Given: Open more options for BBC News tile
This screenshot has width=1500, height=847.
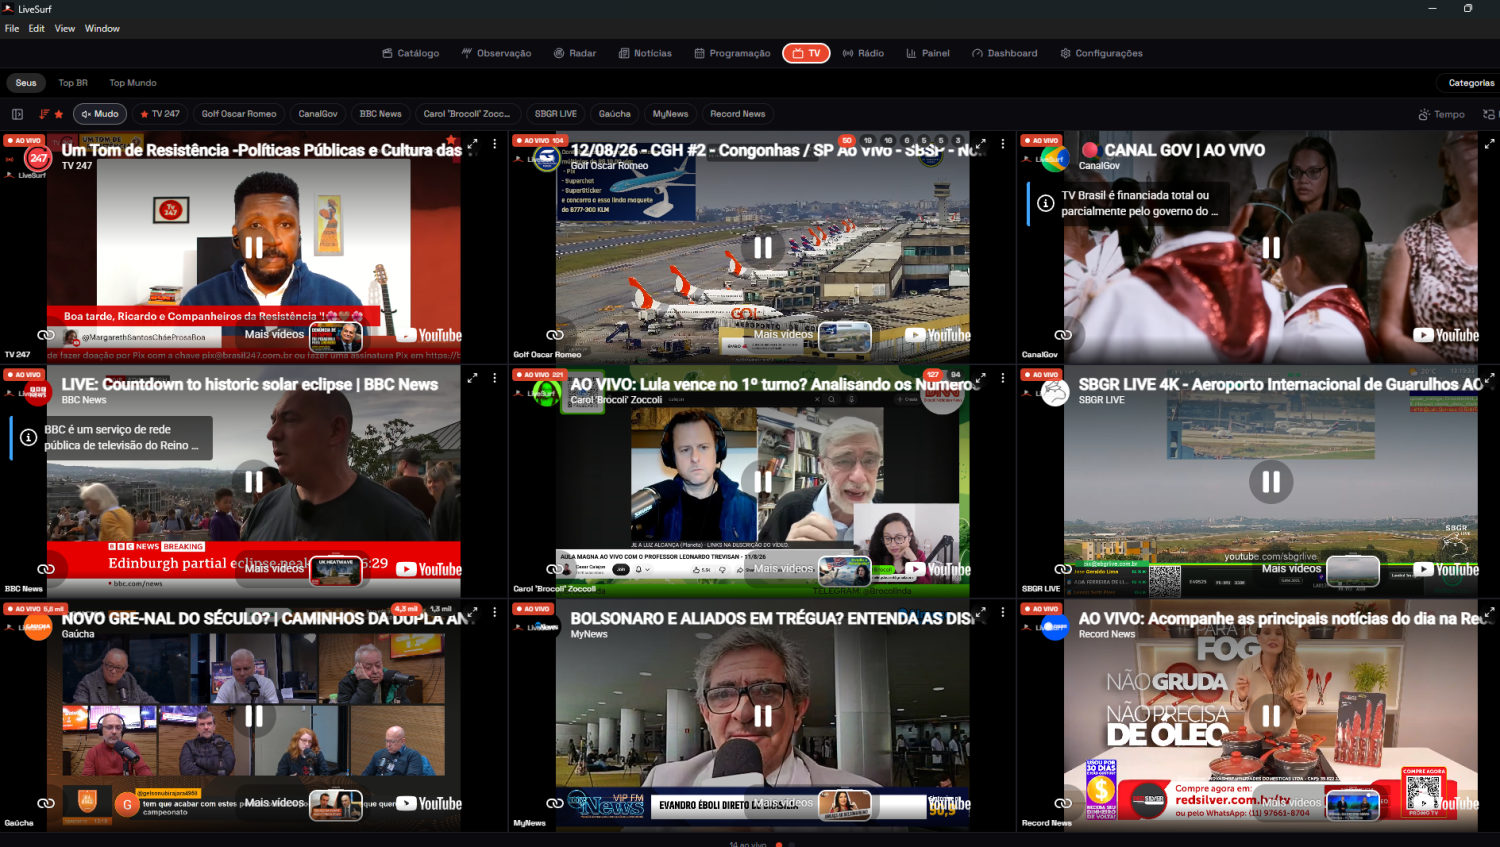Looking at the screenshot, I should [x=495, y=378].
